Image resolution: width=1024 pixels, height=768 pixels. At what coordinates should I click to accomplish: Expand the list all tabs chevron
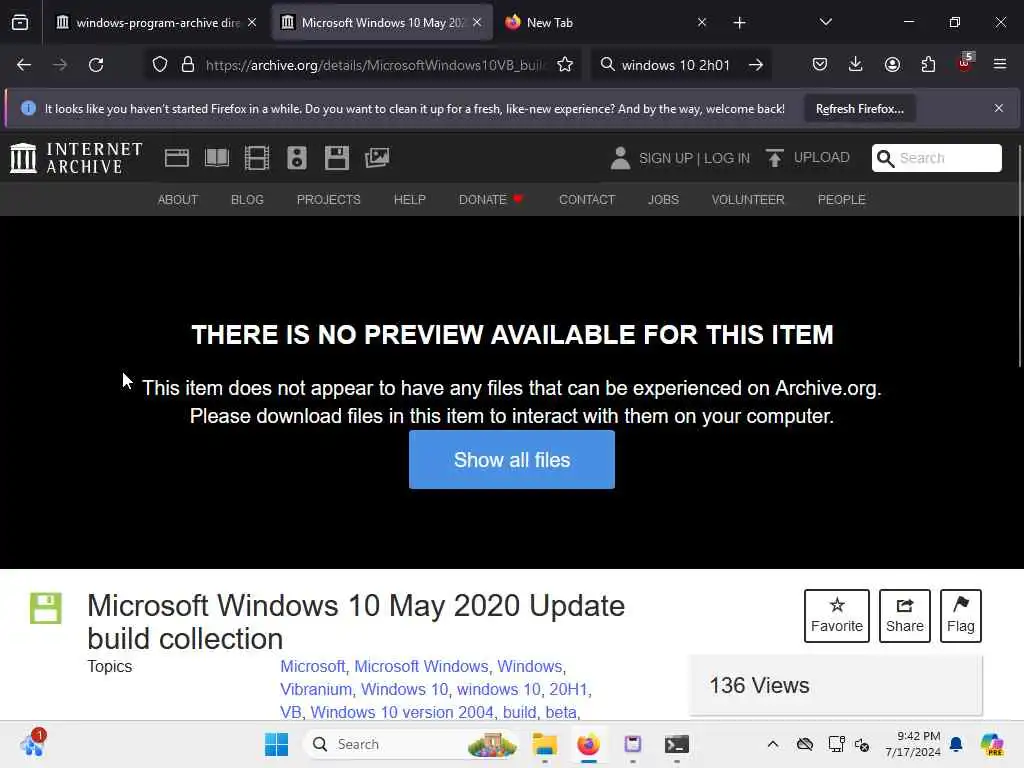tap(825, 22)
